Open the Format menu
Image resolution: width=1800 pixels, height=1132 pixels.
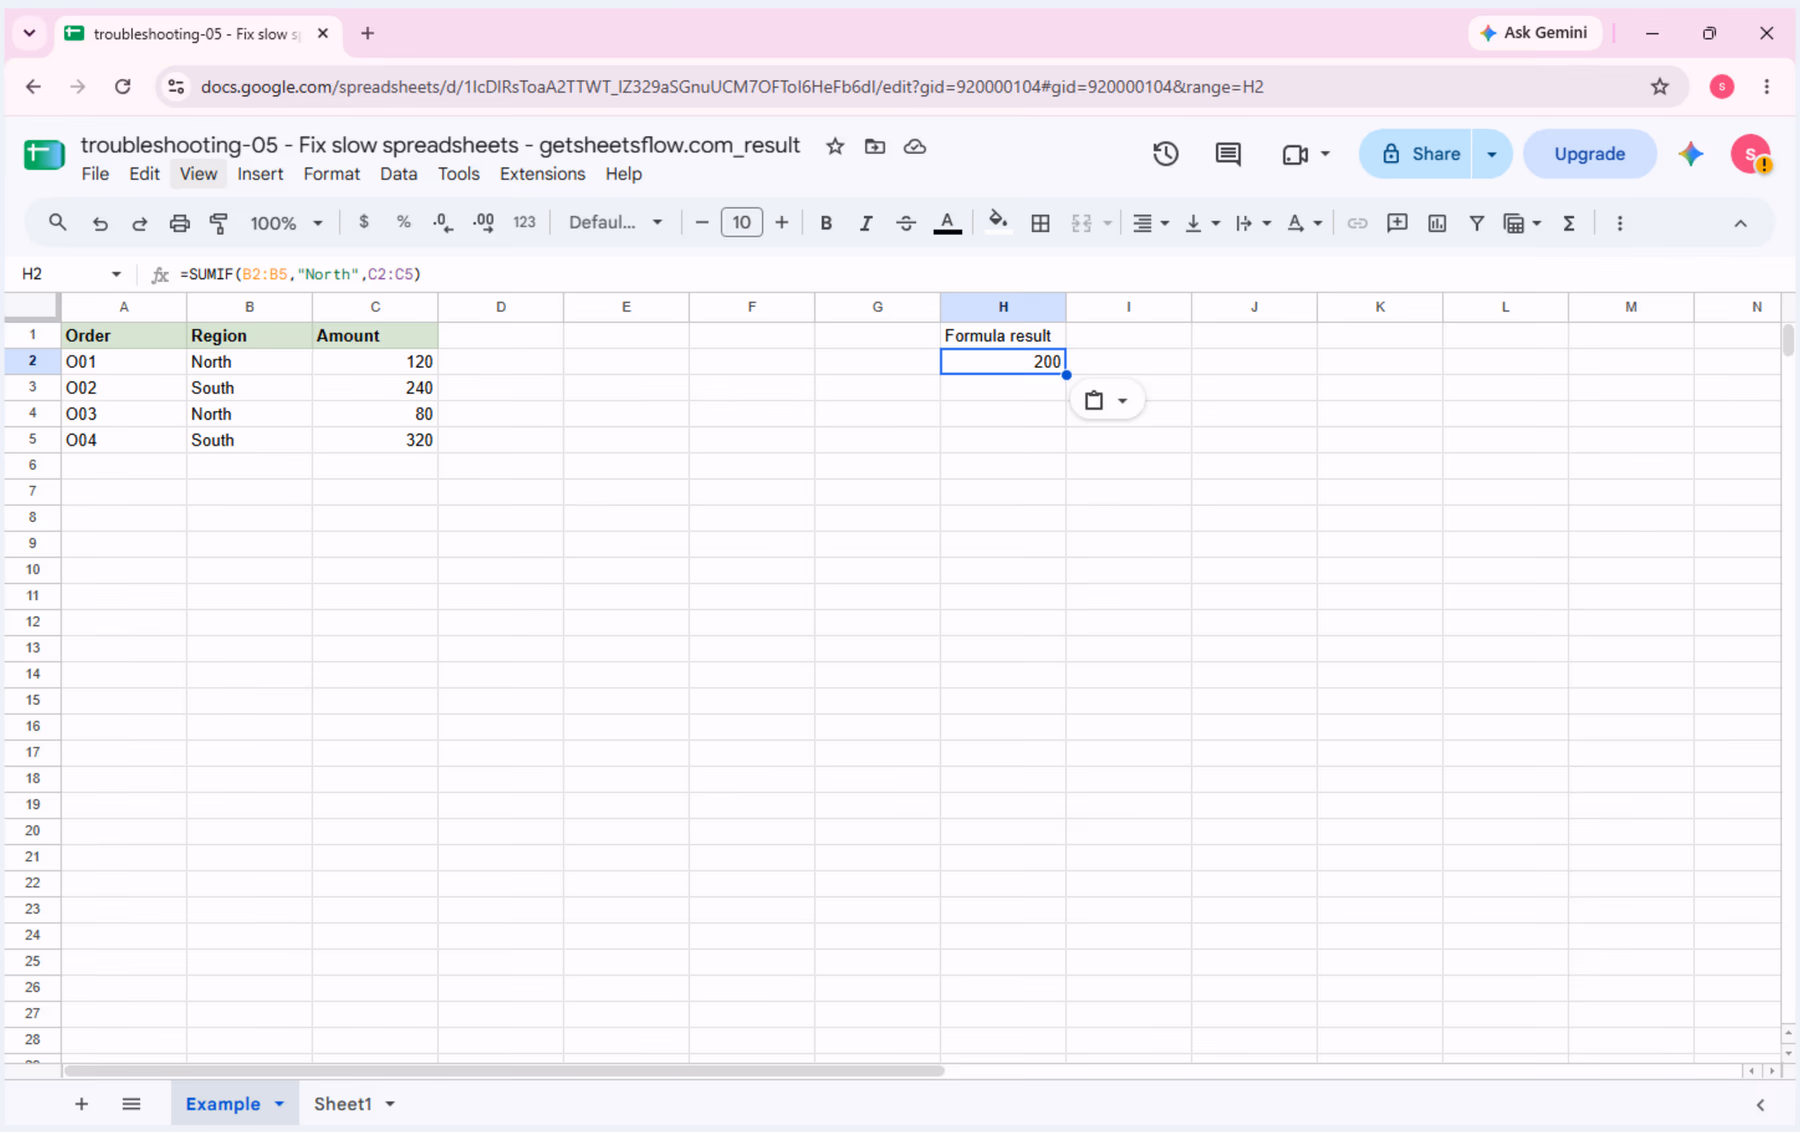(x=331, y=174)
